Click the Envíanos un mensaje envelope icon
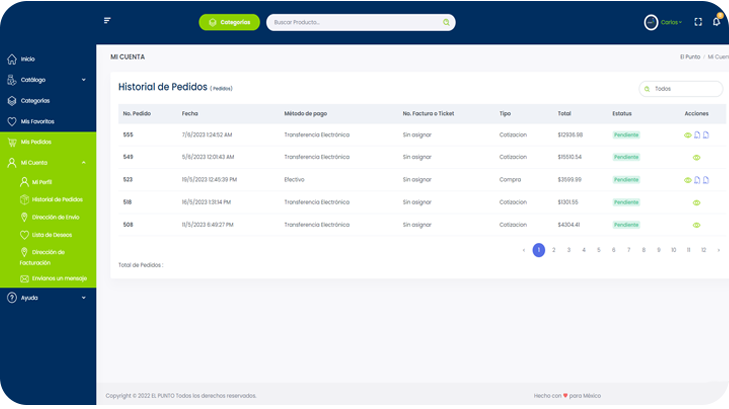Viewport: 729px width, 409px height. point(24,279)
